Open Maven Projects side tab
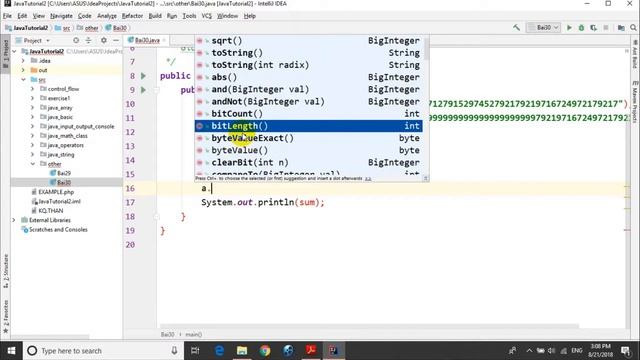 (635, 101)
